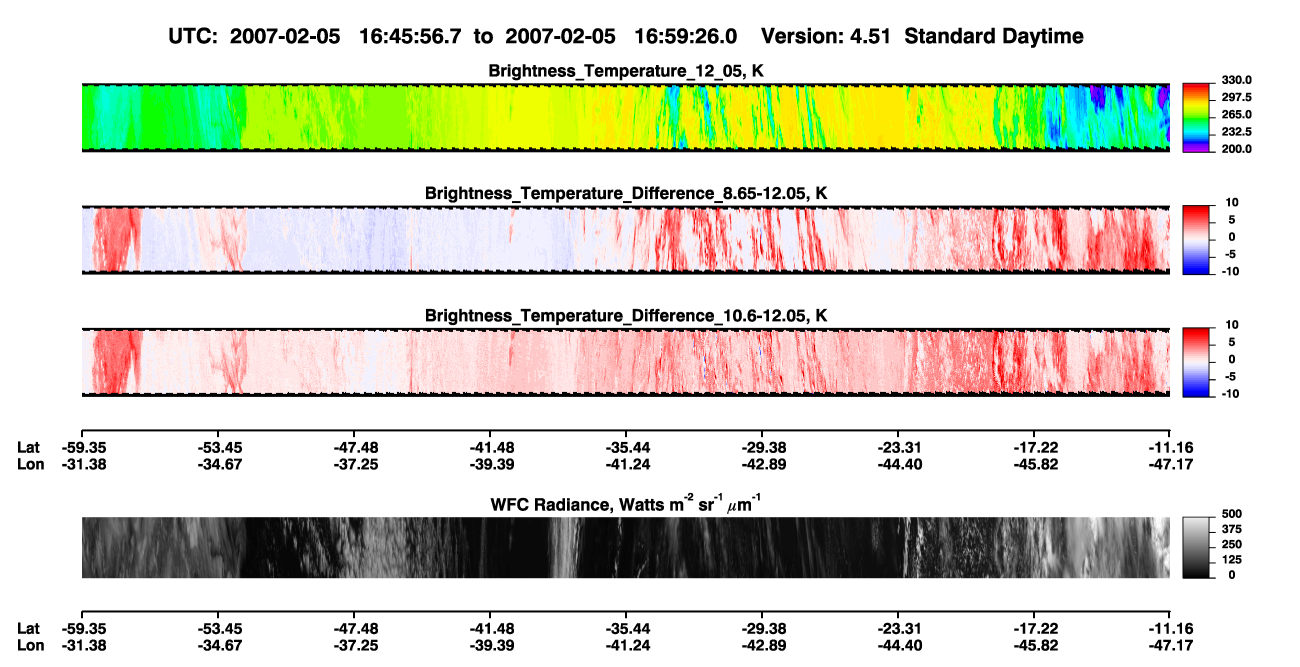This screenshot has height=667, width=1300.
Task: Click upper axis longitude value -37.25
Action: pyautogui.click(x=354, y=465)
